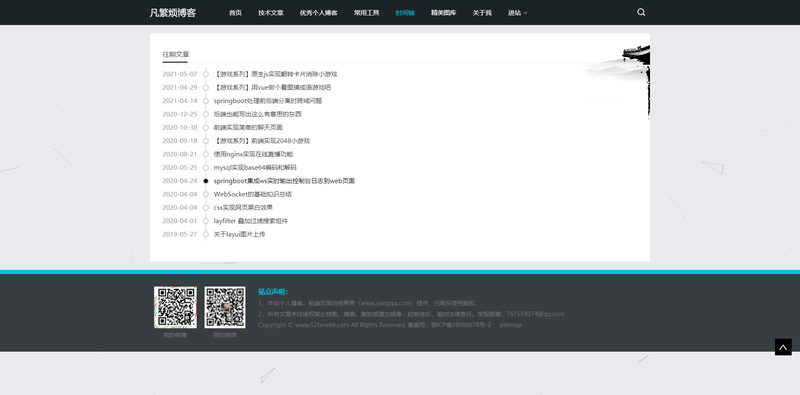The height and width of the screenshot is (395, 800).
Task: Click the date text 2019-05-27
Action: click(x=180, y=234)
